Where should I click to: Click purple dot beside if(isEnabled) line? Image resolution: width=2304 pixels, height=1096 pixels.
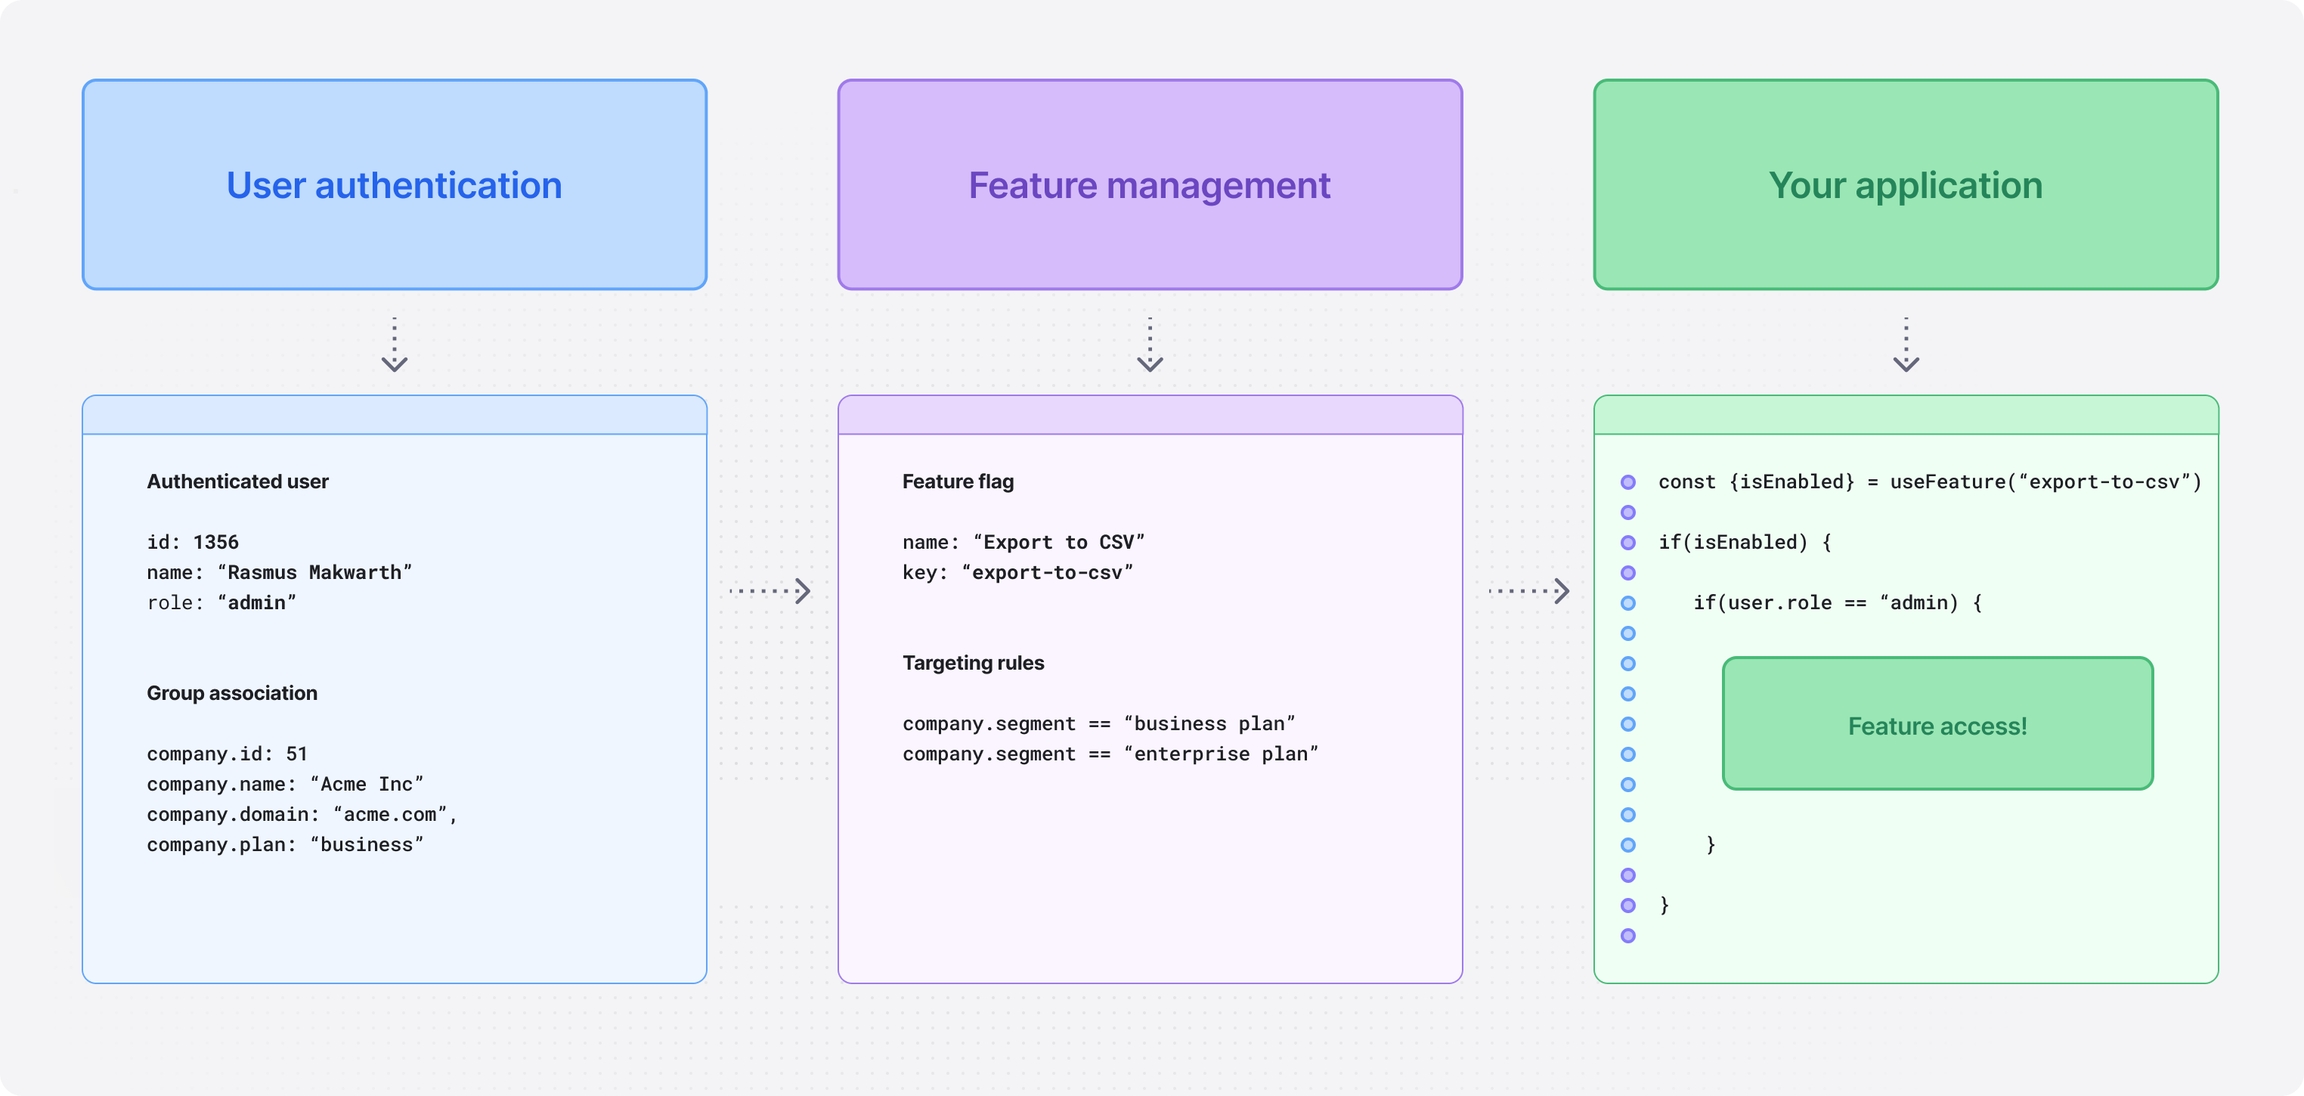[x=1628, y=543]
